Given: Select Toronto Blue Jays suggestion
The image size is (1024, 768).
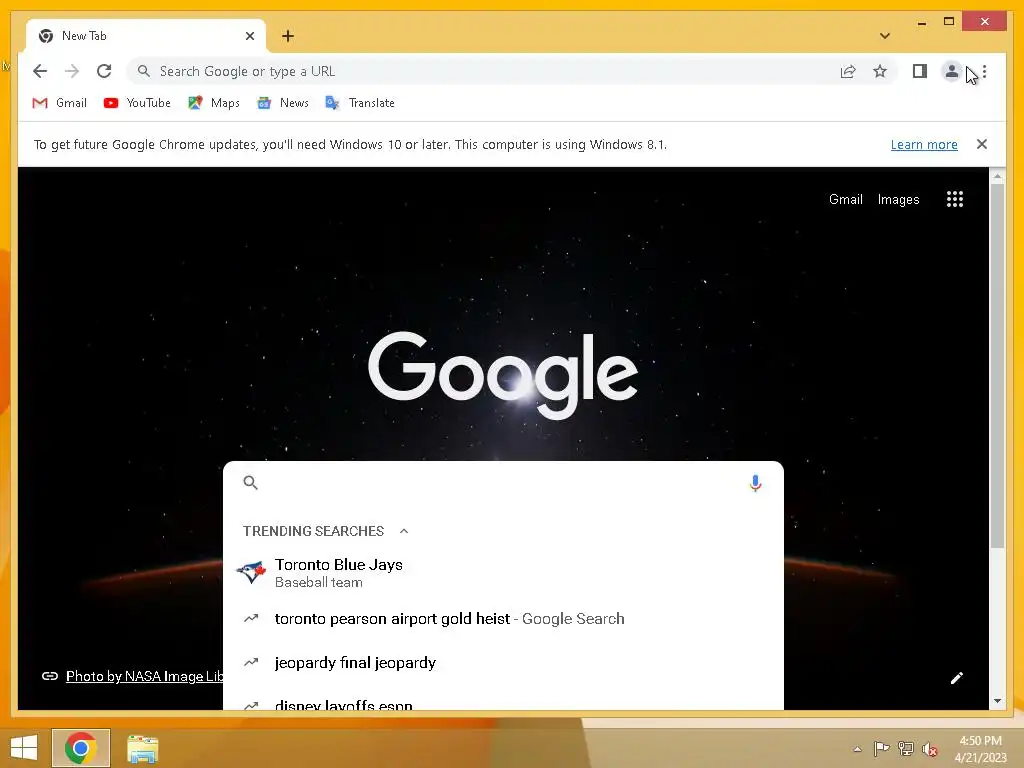Looking at the screenshot, I should (503, 573).
